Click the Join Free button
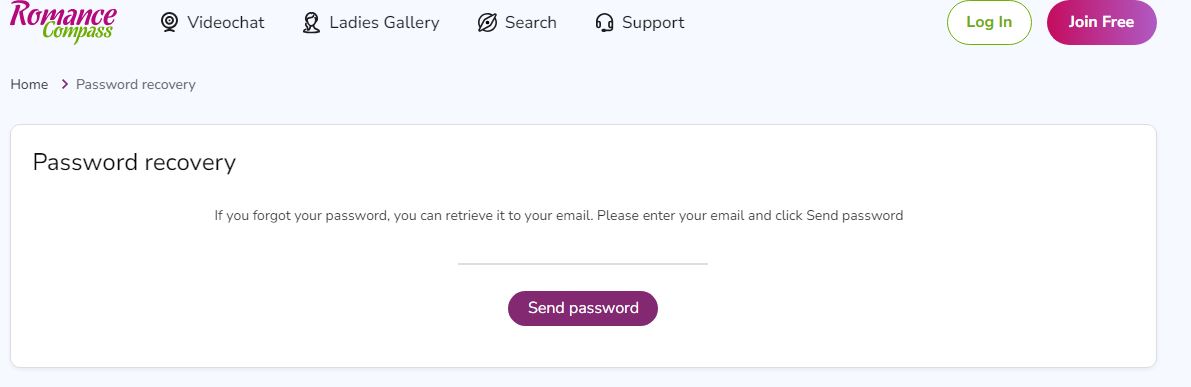This screenshot has width=1191, height=387. 1101,22
